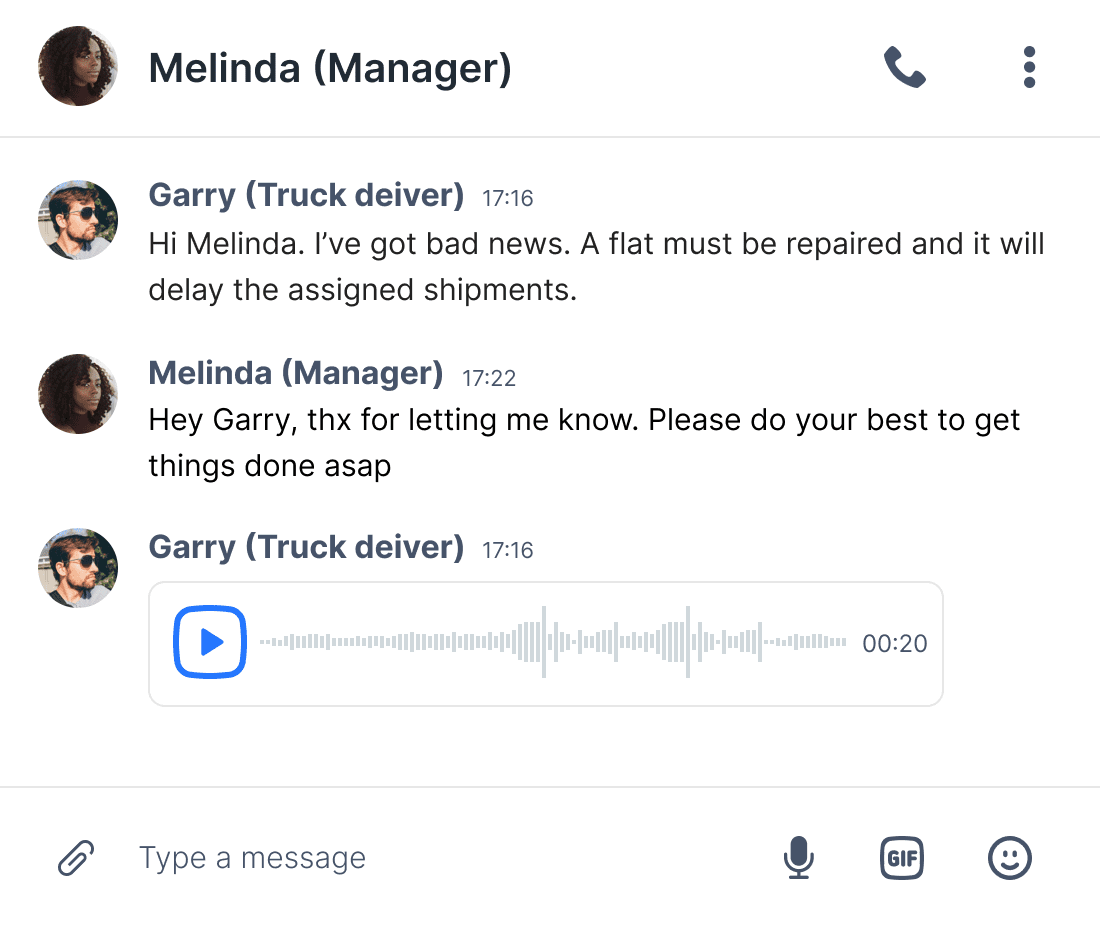Click the paperclip attachment icon
The height and width of the screenshot is (932, 1100).
[76, 858]
